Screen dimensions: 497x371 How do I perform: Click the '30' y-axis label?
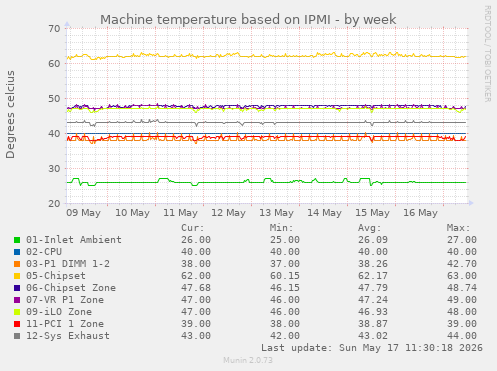54,169
